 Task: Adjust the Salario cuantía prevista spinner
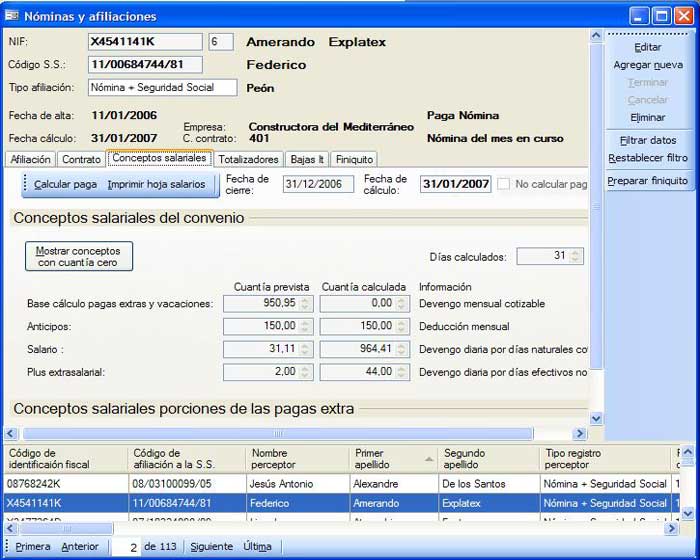(305, 349)
